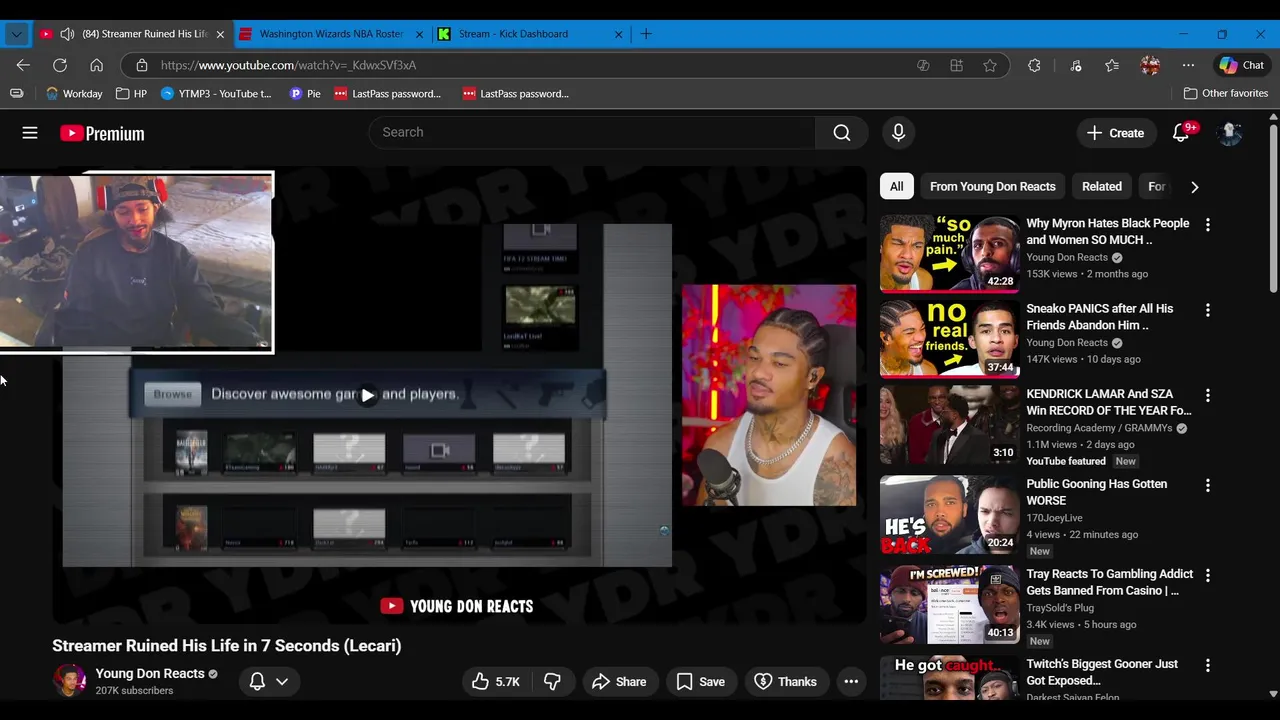The width and height of the screenshot is (1280, 720).
Task: Open Sneako PANICS video thumbnail
Action: [949, 338]
